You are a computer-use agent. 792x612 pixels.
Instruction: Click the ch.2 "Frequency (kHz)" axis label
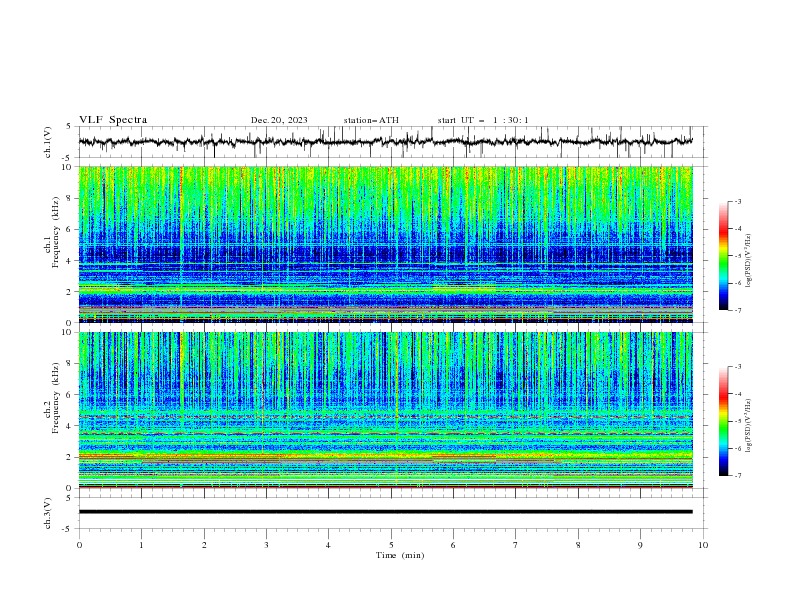[56, 398]
